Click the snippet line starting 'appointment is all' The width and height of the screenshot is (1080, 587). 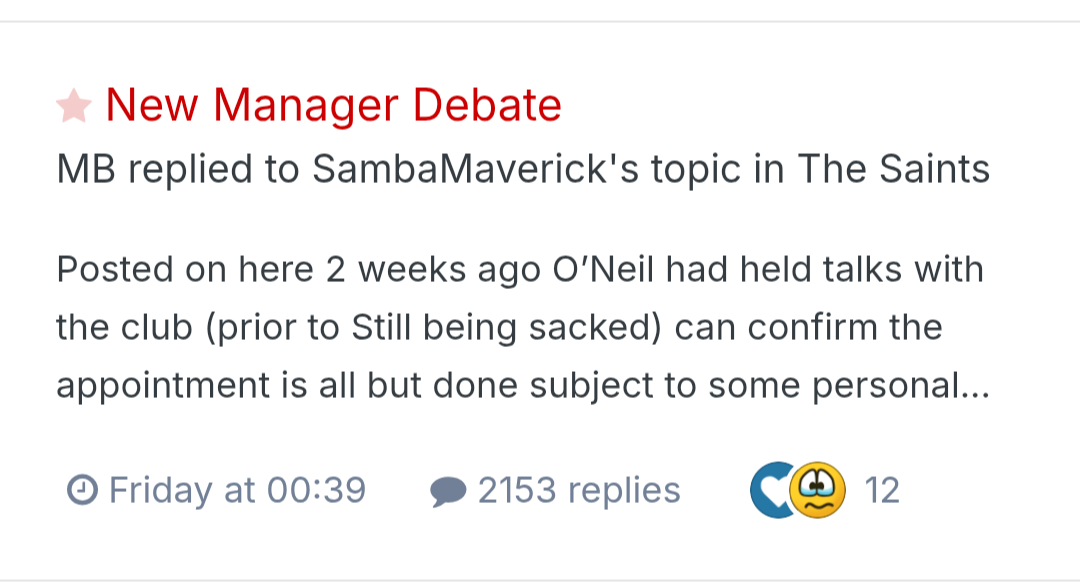(520, 386)
